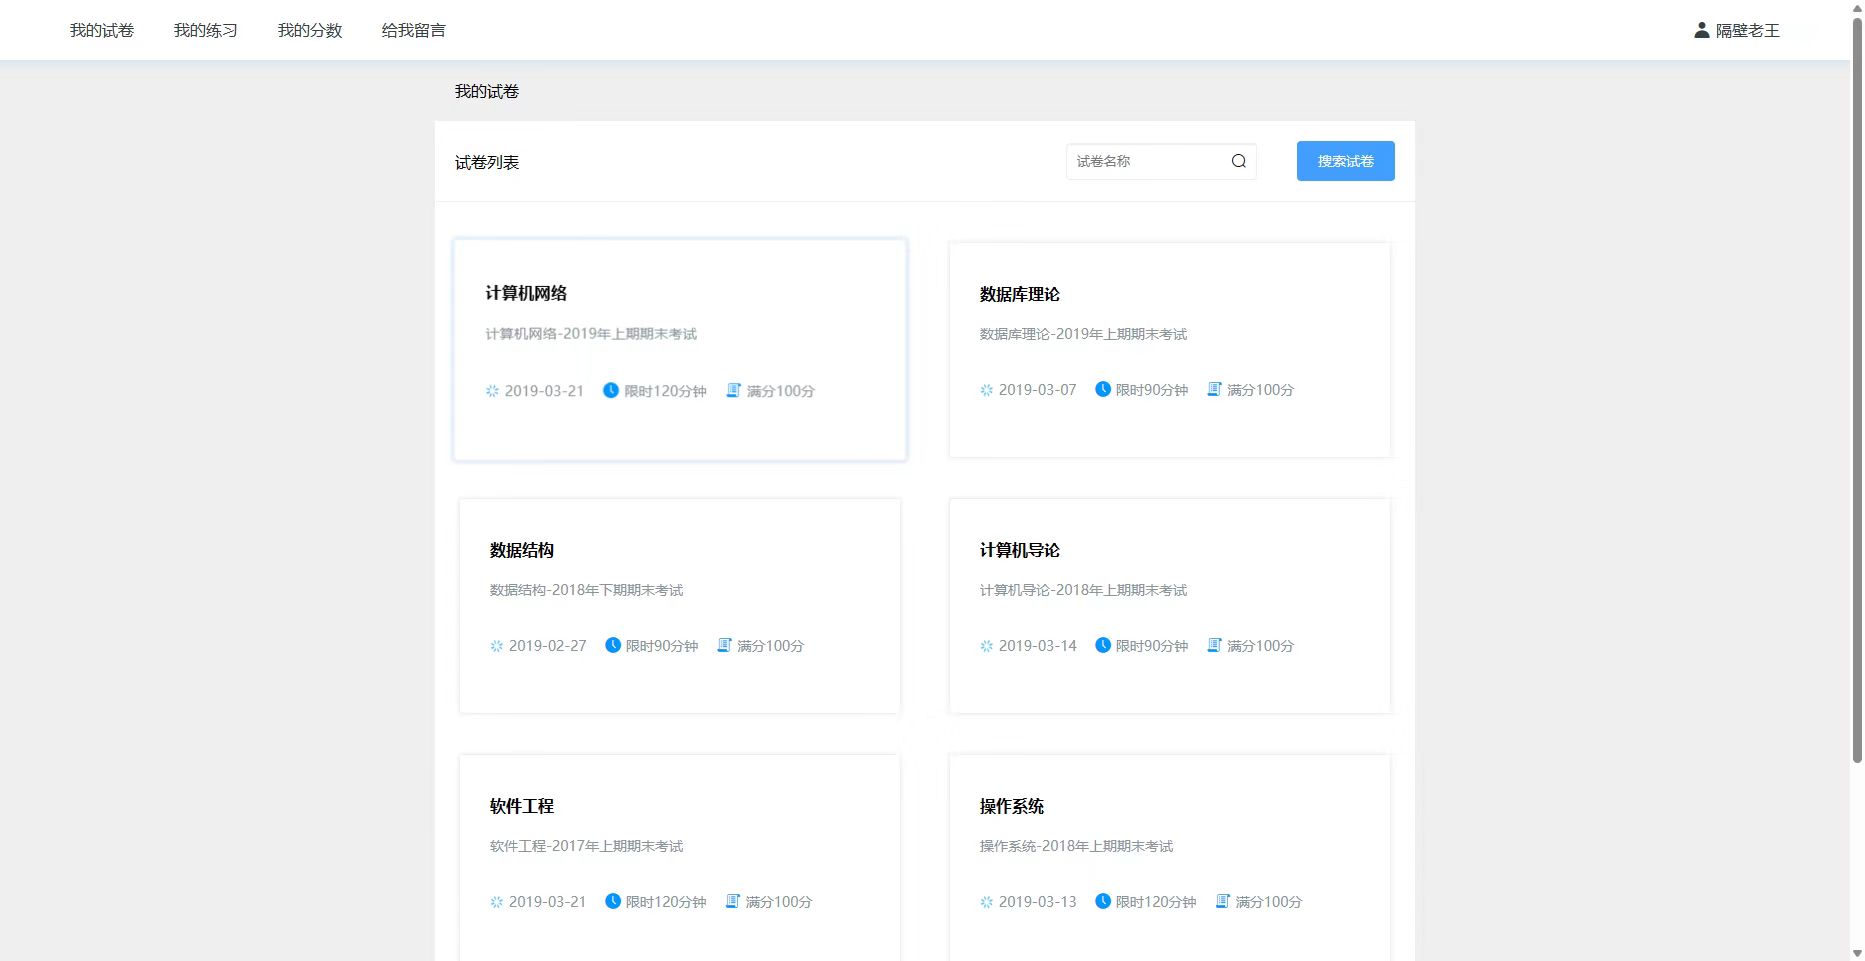1865x961 pixels.
Task: Click the clock icon on 数据库理论 card
Action: pos(1103,389)
